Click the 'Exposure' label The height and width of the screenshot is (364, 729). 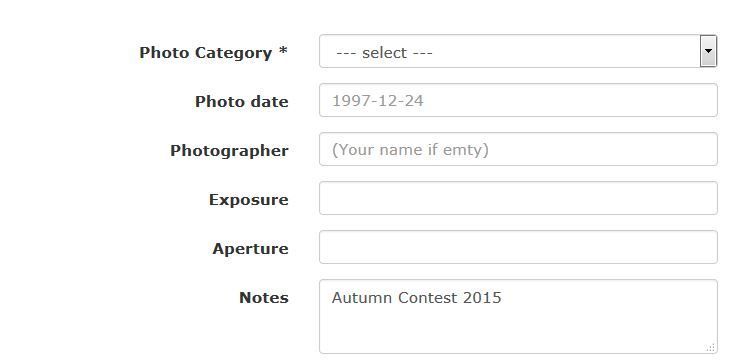tap(249, 199)
